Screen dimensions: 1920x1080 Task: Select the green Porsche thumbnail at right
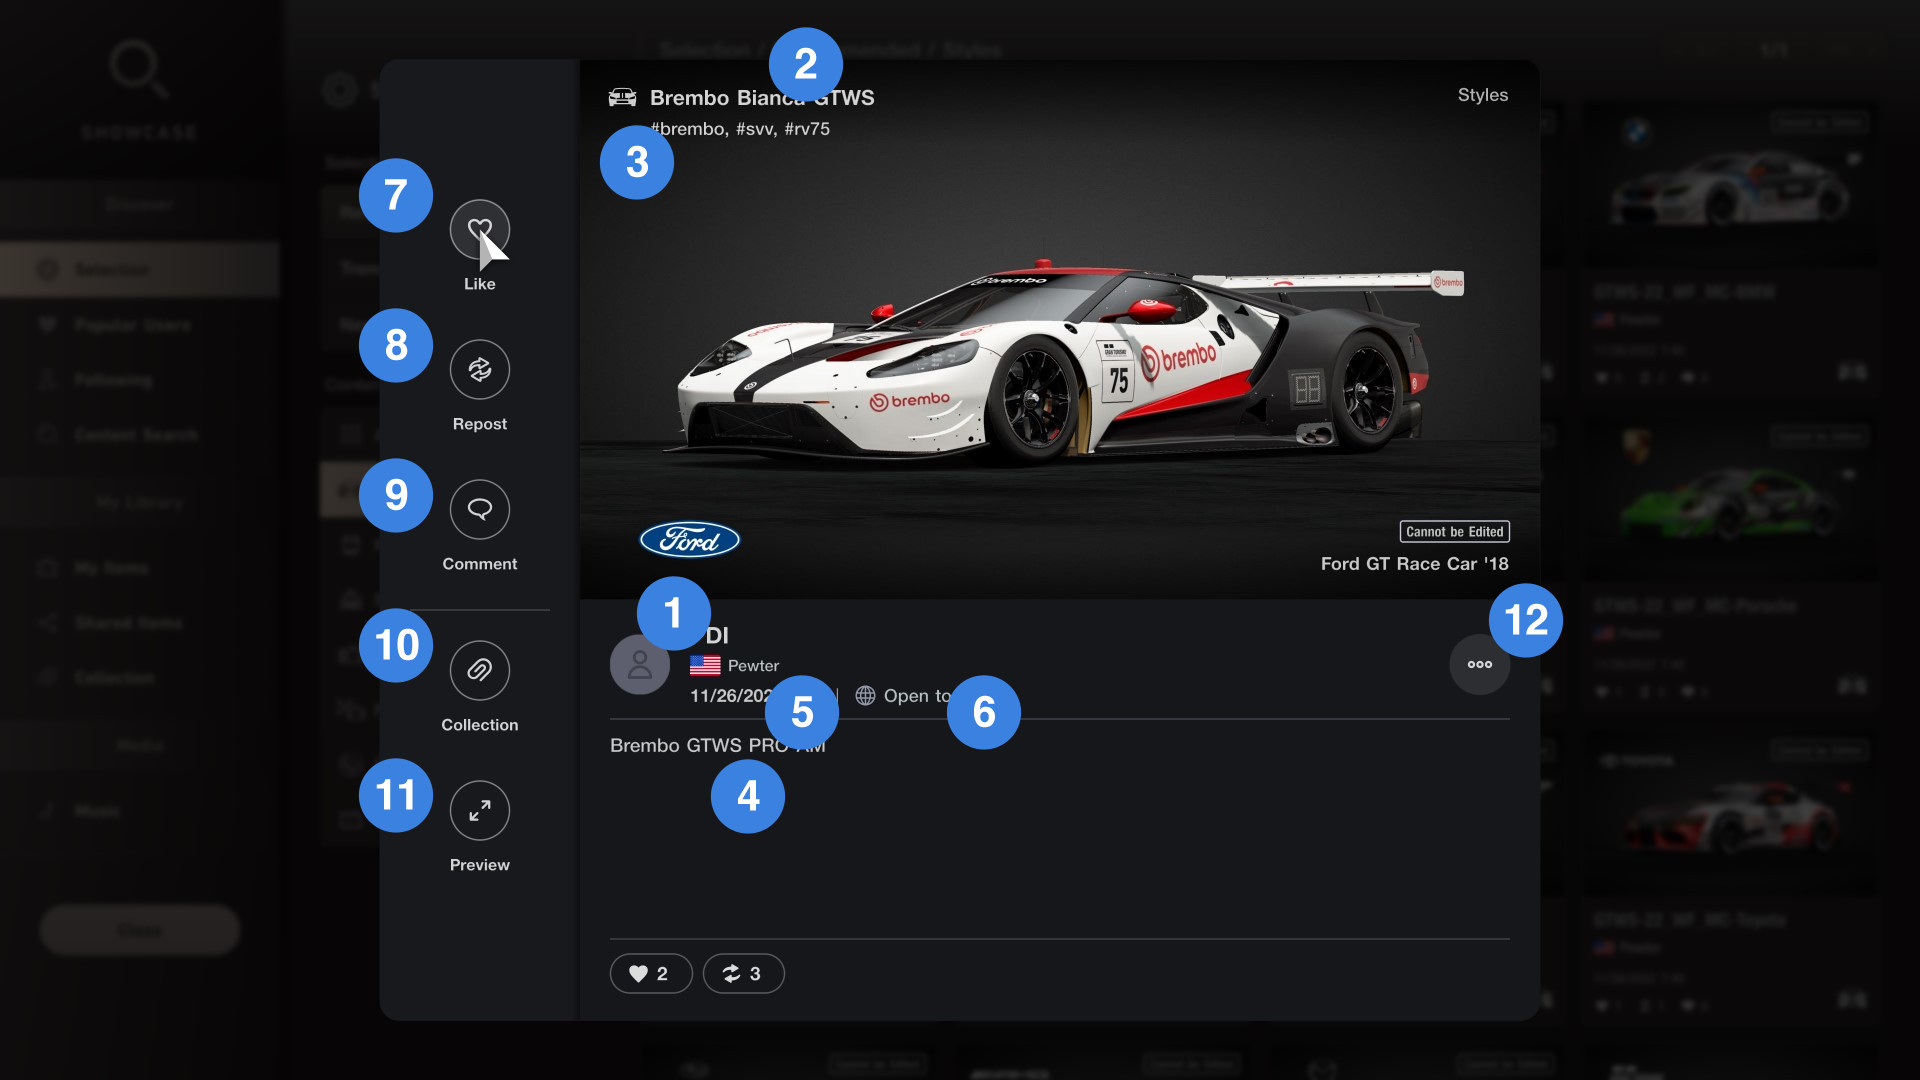(x=1730, y=500)
